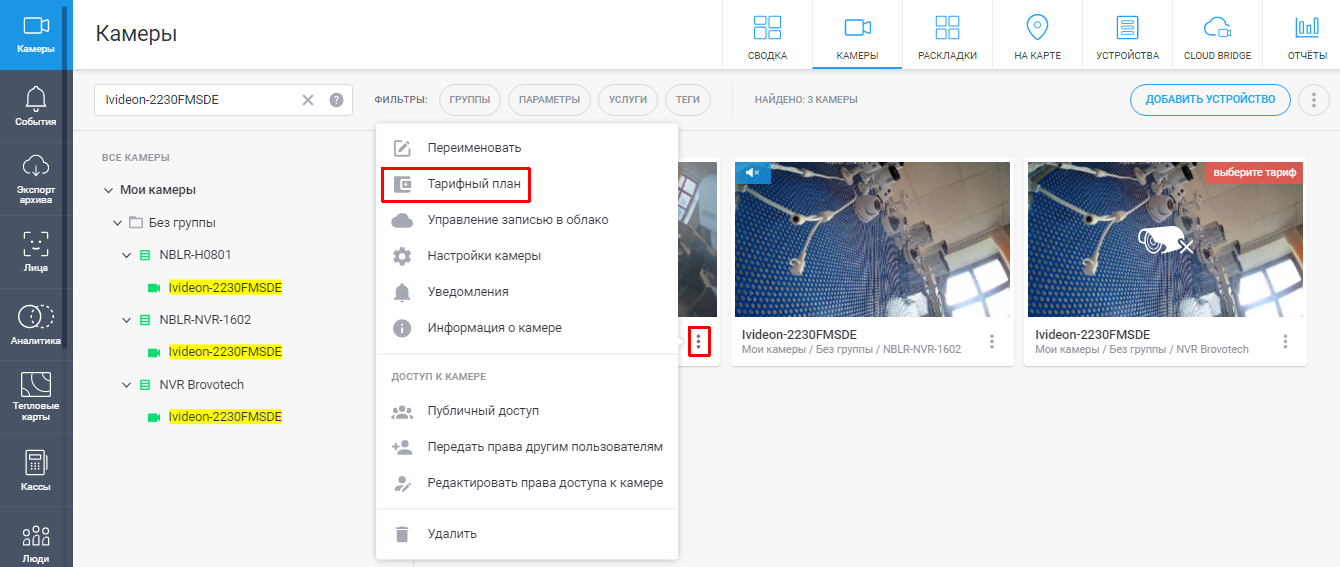This screenshot has height=567, width=1340.
Task: Collapse the 'Мои камеры' tree node
Action: [108, 190]
